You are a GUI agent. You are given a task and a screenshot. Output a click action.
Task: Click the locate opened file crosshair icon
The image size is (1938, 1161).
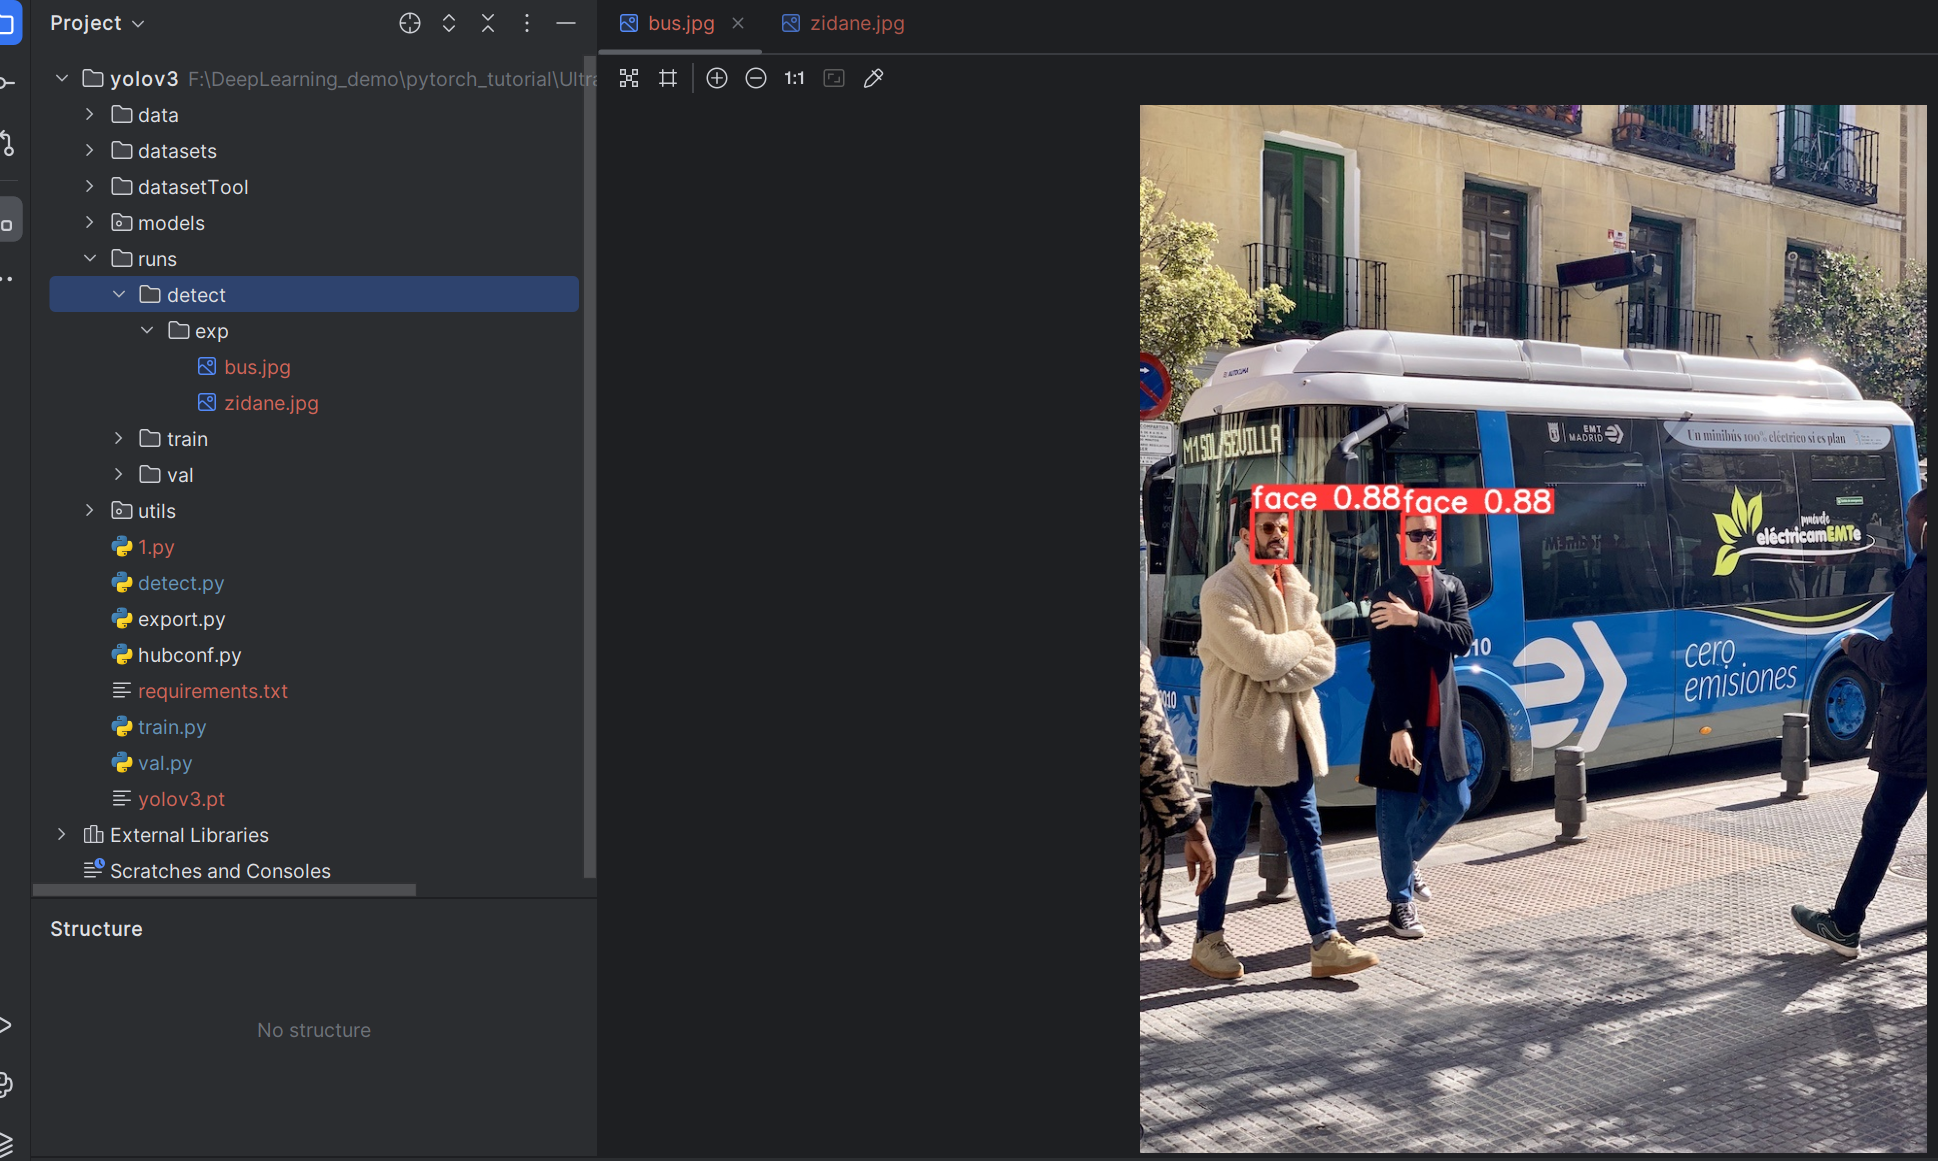[x=410, y=23]
